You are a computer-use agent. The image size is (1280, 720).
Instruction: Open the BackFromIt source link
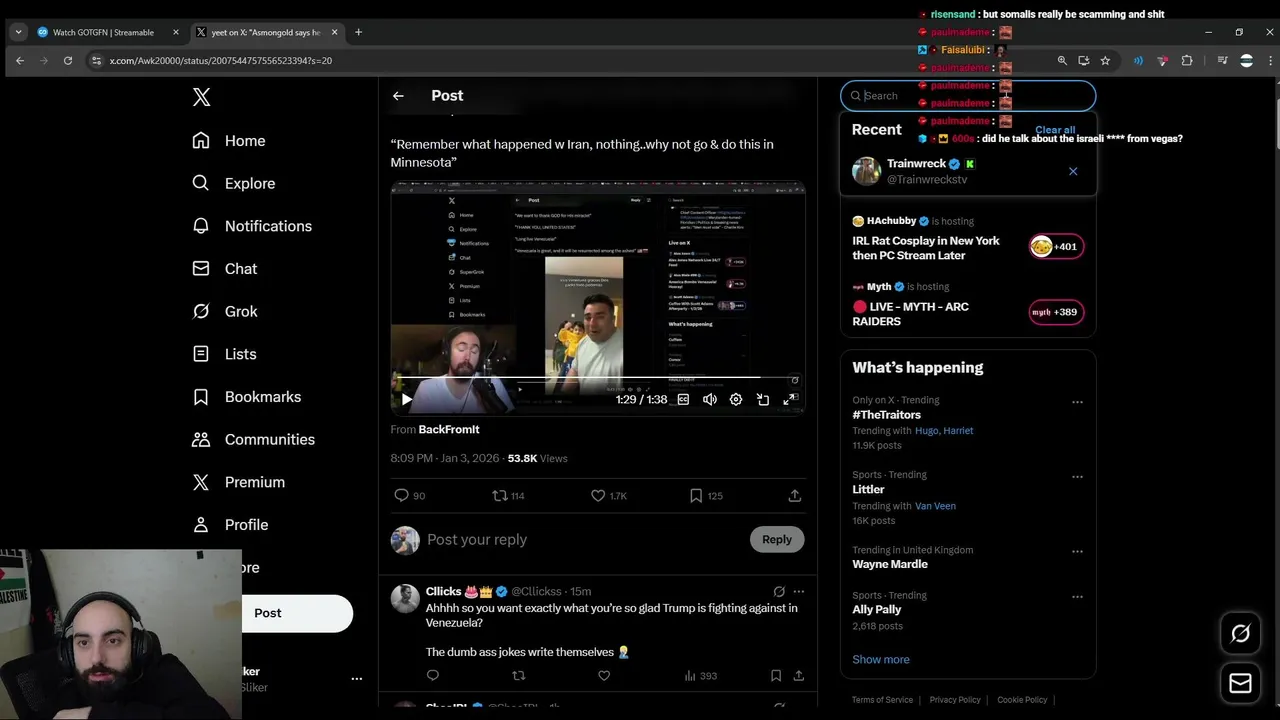(449, 429)
